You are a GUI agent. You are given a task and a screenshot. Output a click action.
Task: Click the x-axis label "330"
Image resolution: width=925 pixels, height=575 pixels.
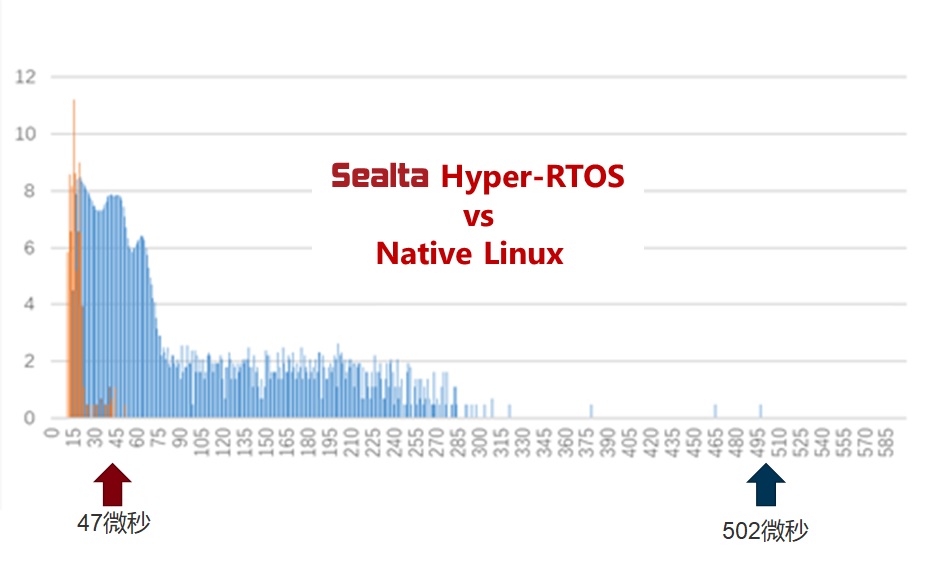pos(524,442)
